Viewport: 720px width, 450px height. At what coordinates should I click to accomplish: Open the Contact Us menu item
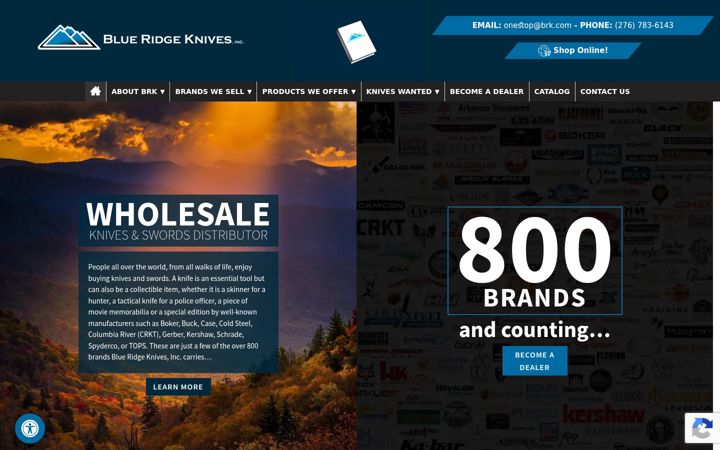[x=605, y=91]
